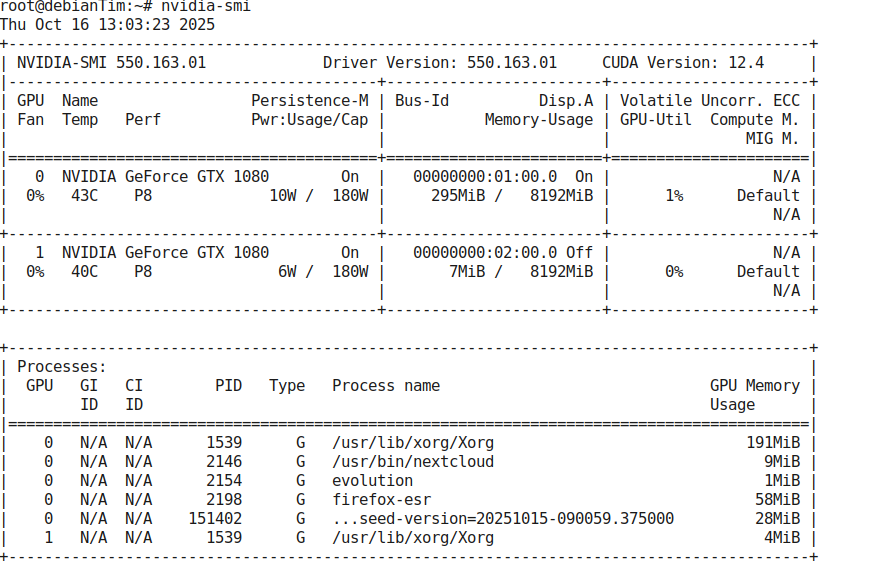Click the 1% GPU-Util value
The image size is (892, 566).
tap(674, 195)
